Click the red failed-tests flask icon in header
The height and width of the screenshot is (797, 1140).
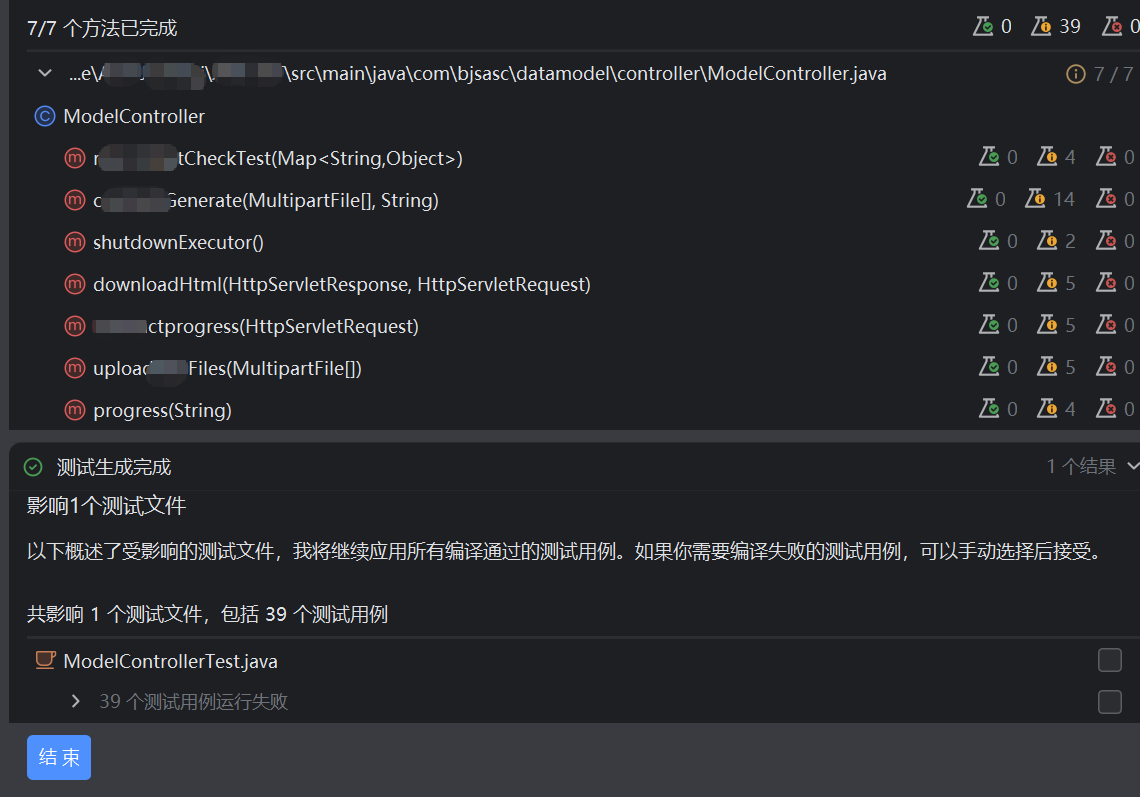pos(1112,25)
